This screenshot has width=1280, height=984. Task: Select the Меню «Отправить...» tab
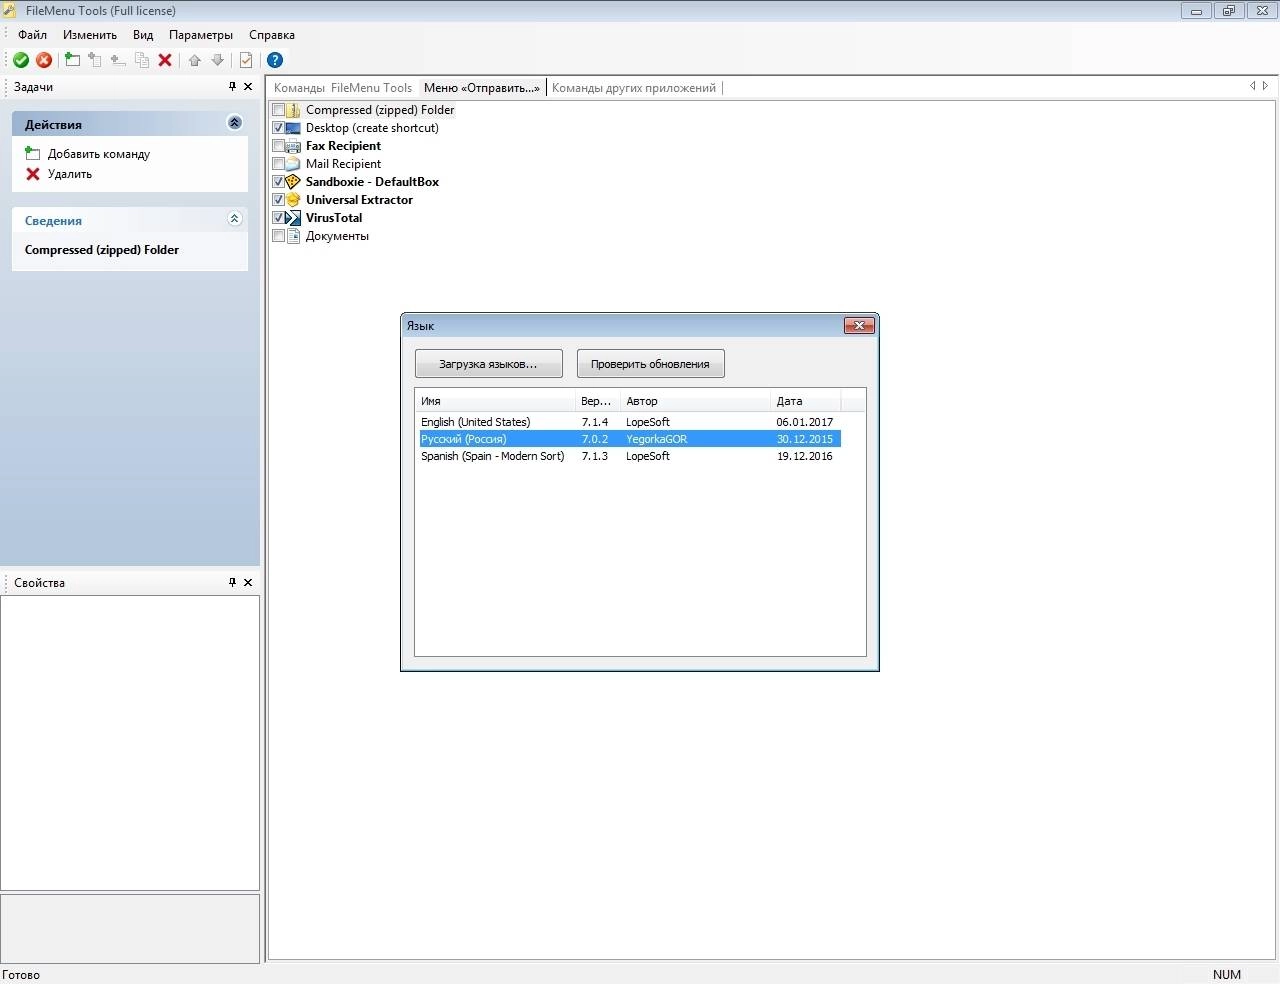(482, 88)
